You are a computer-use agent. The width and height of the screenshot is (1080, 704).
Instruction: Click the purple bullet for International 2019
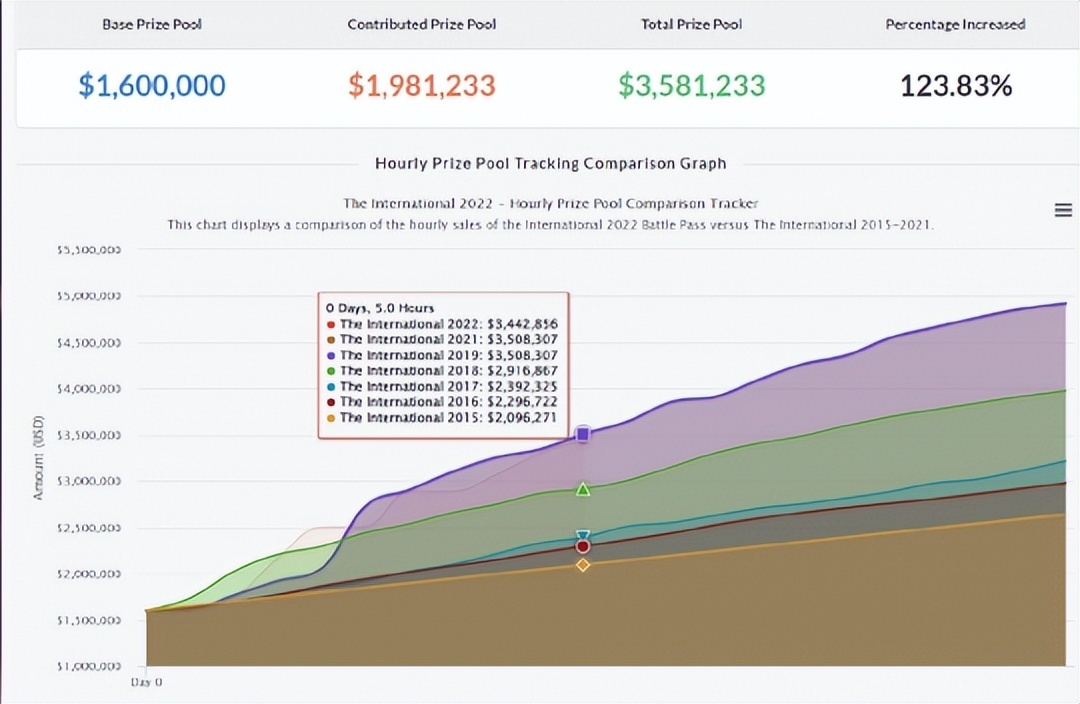tap(331, 355)
